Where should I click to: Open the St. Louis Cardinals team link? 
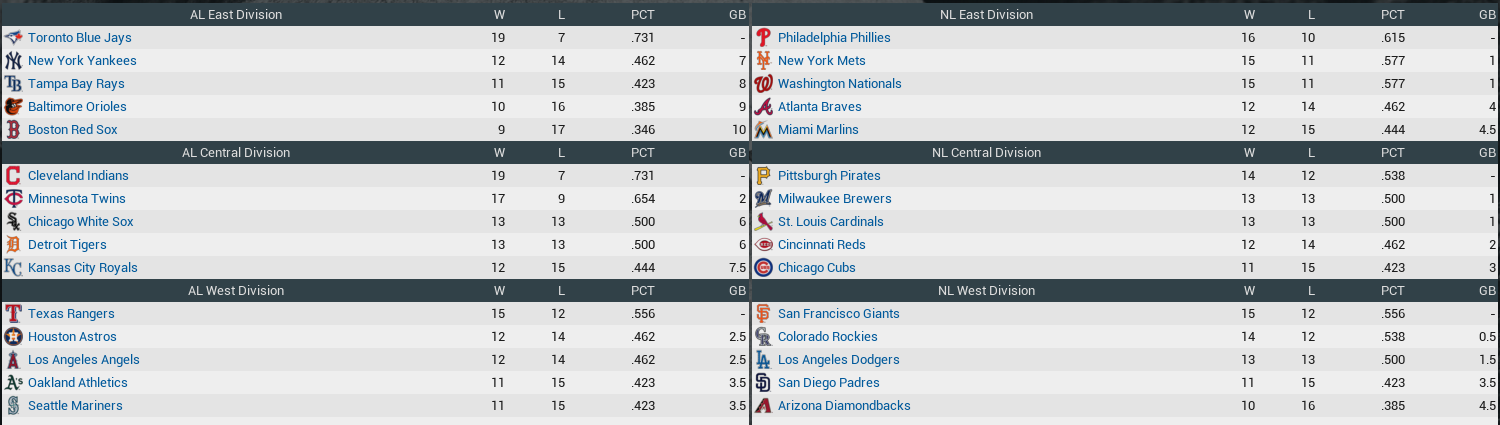[x=830, y=222]
